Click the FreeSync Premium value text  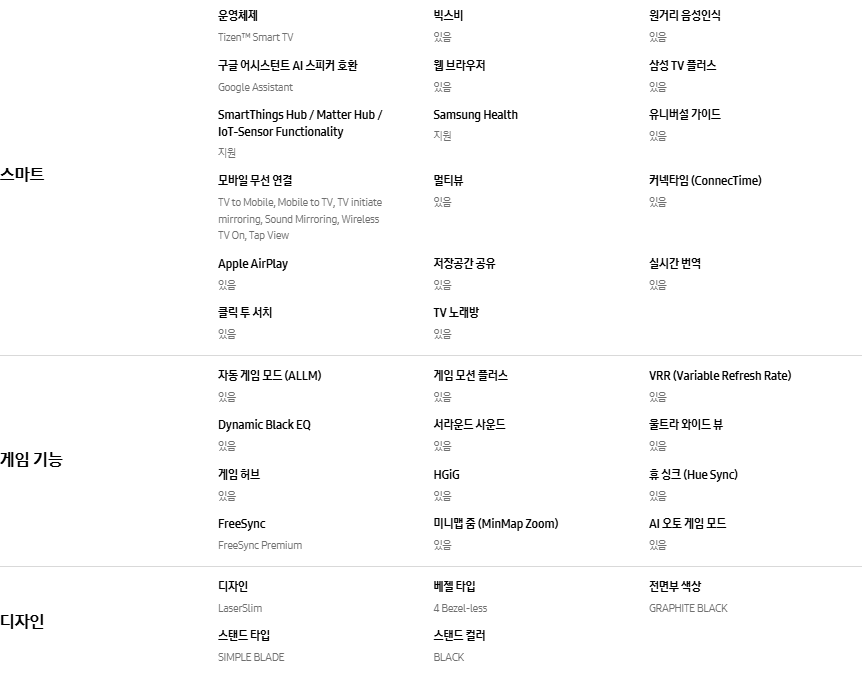259,546
